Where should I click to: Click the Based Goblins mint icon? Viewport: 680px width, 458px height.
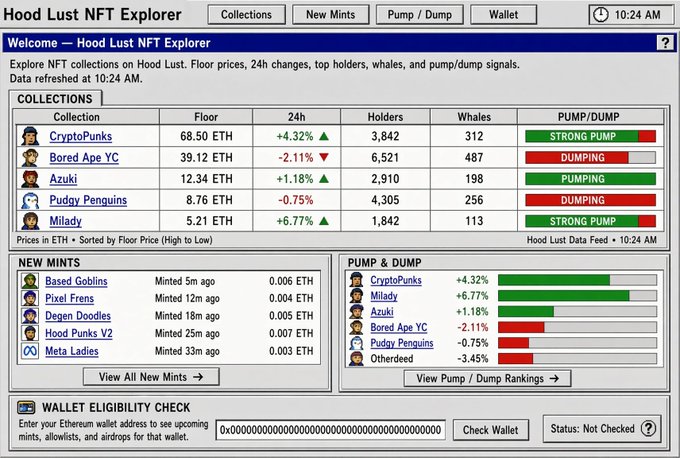(x=30, y=281)
